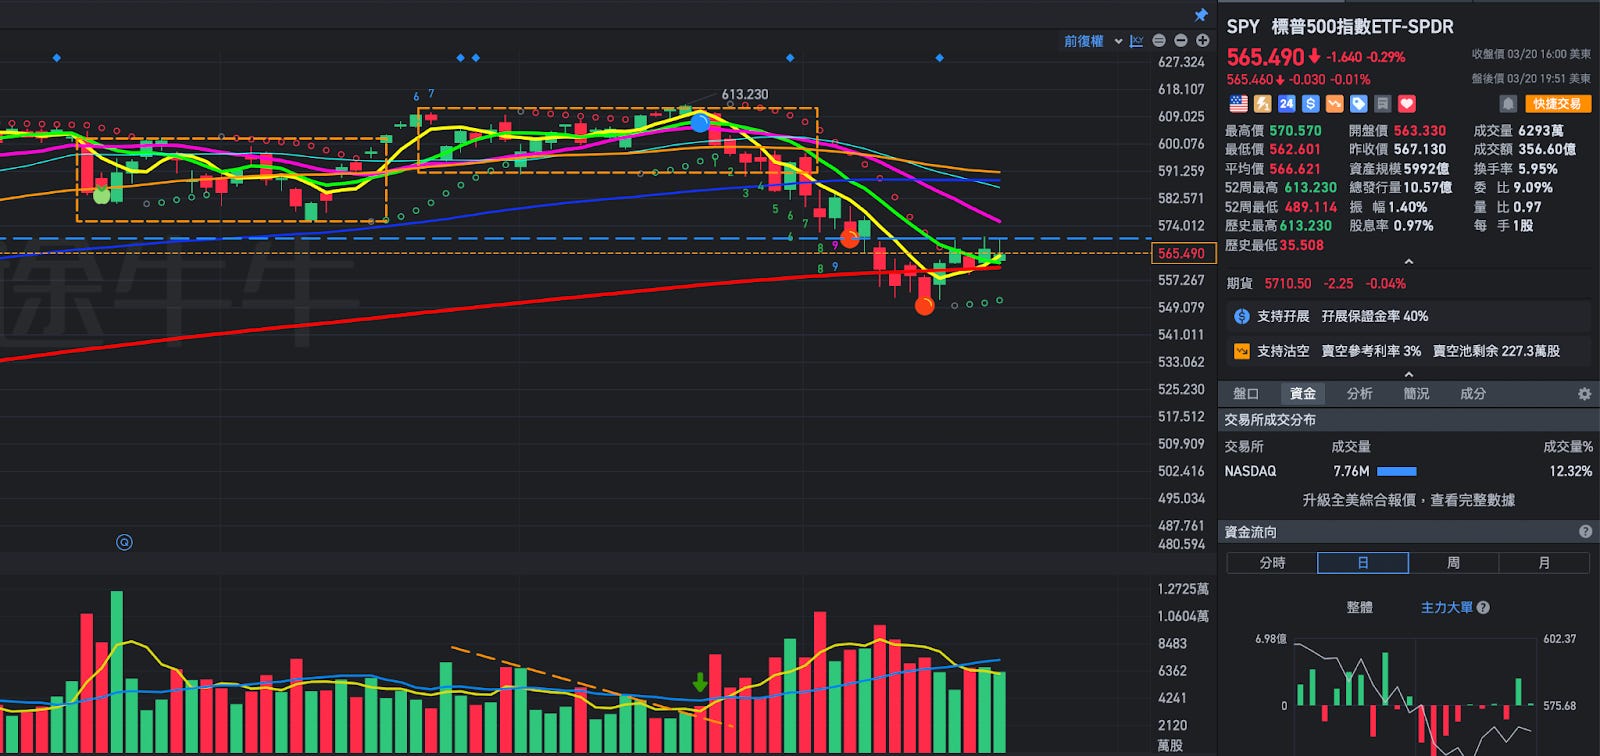
Task: Click the 支持沽空 orange short icon
Action: (1242, 351)
